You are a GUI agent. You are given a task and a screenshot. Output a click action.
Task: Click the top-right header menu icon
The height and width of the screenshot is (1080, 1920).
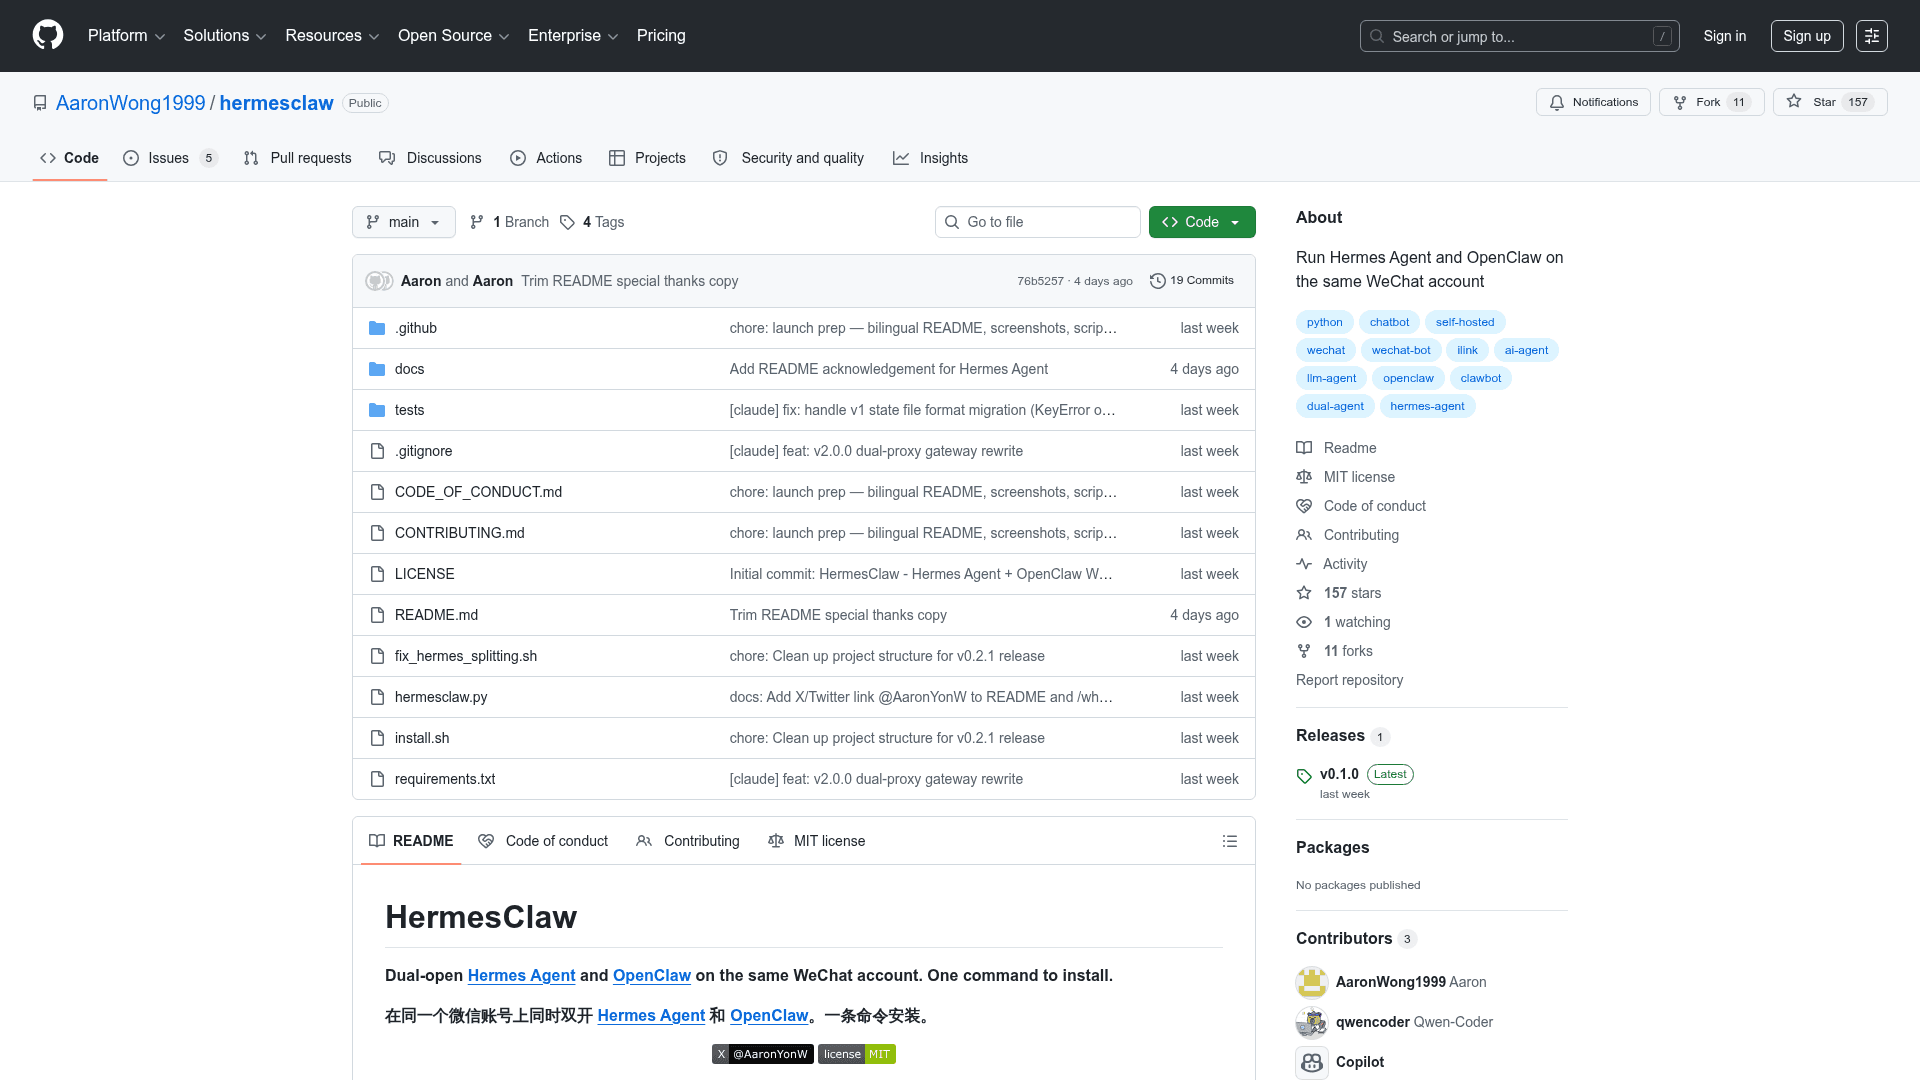click(x=1871, y=36)
